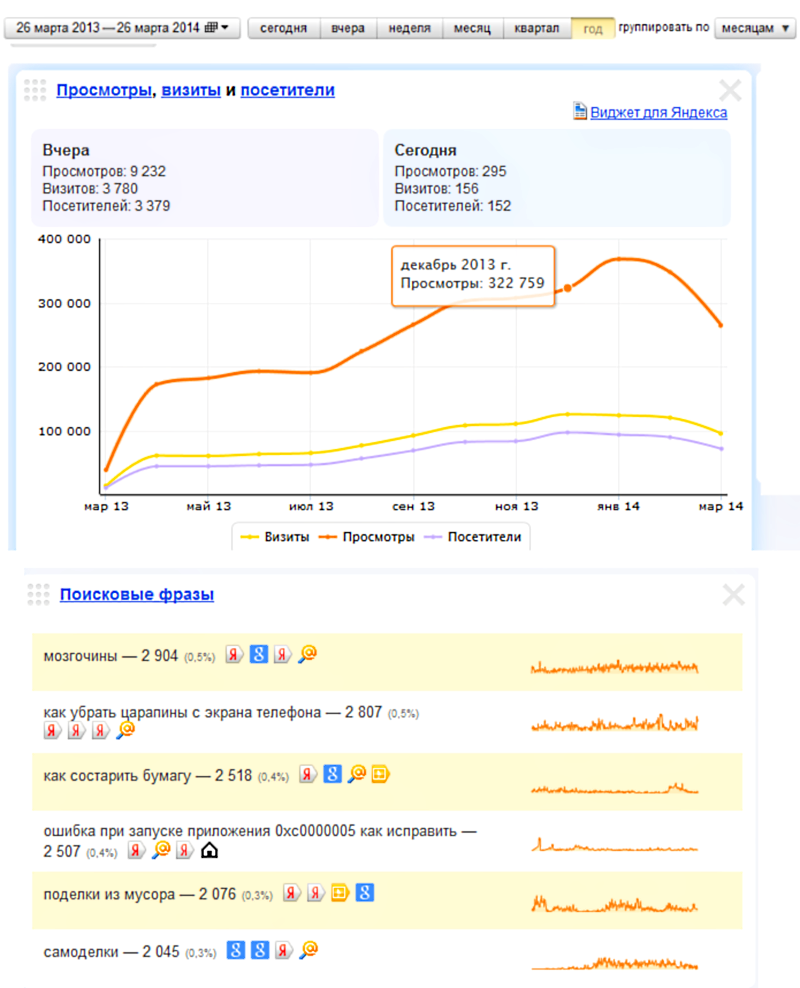
Task: Click the yellow search icon in 'как состарить бумагу' row
Action: click(x=380, y=774)
